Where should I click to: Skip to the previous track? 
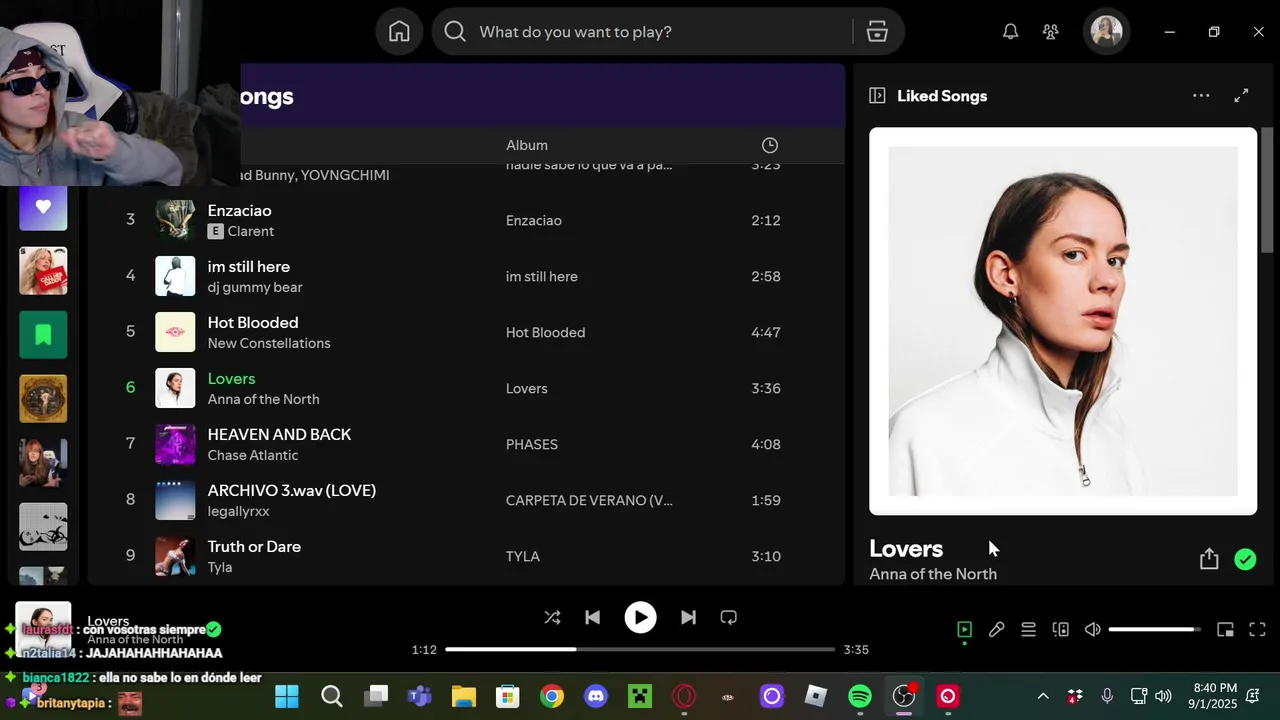[592, 618]
